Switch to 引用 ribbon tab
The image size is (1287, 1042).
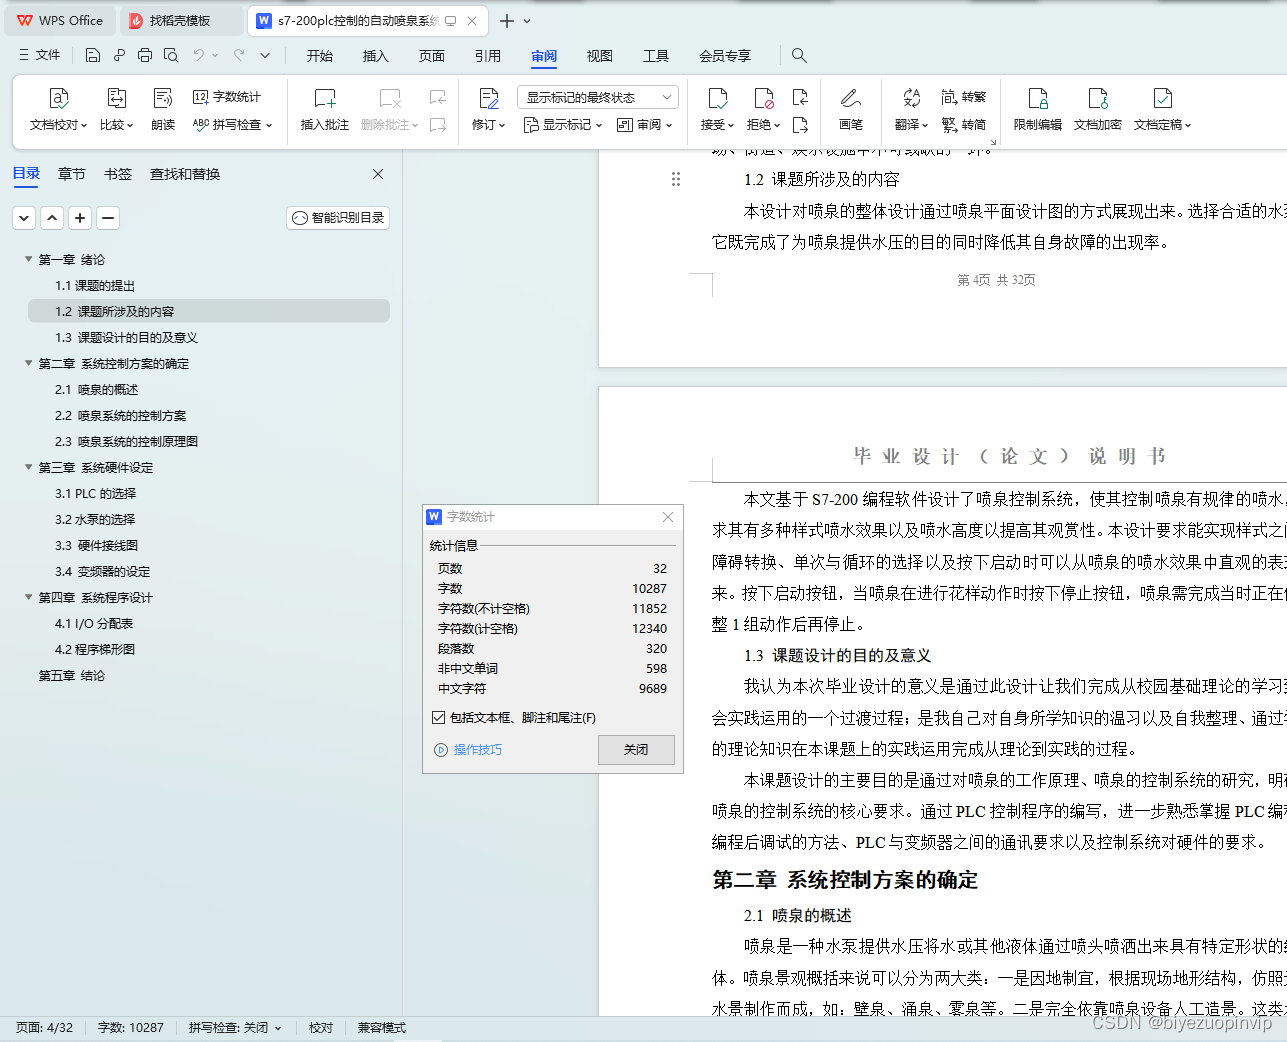[x=488, y=55]
